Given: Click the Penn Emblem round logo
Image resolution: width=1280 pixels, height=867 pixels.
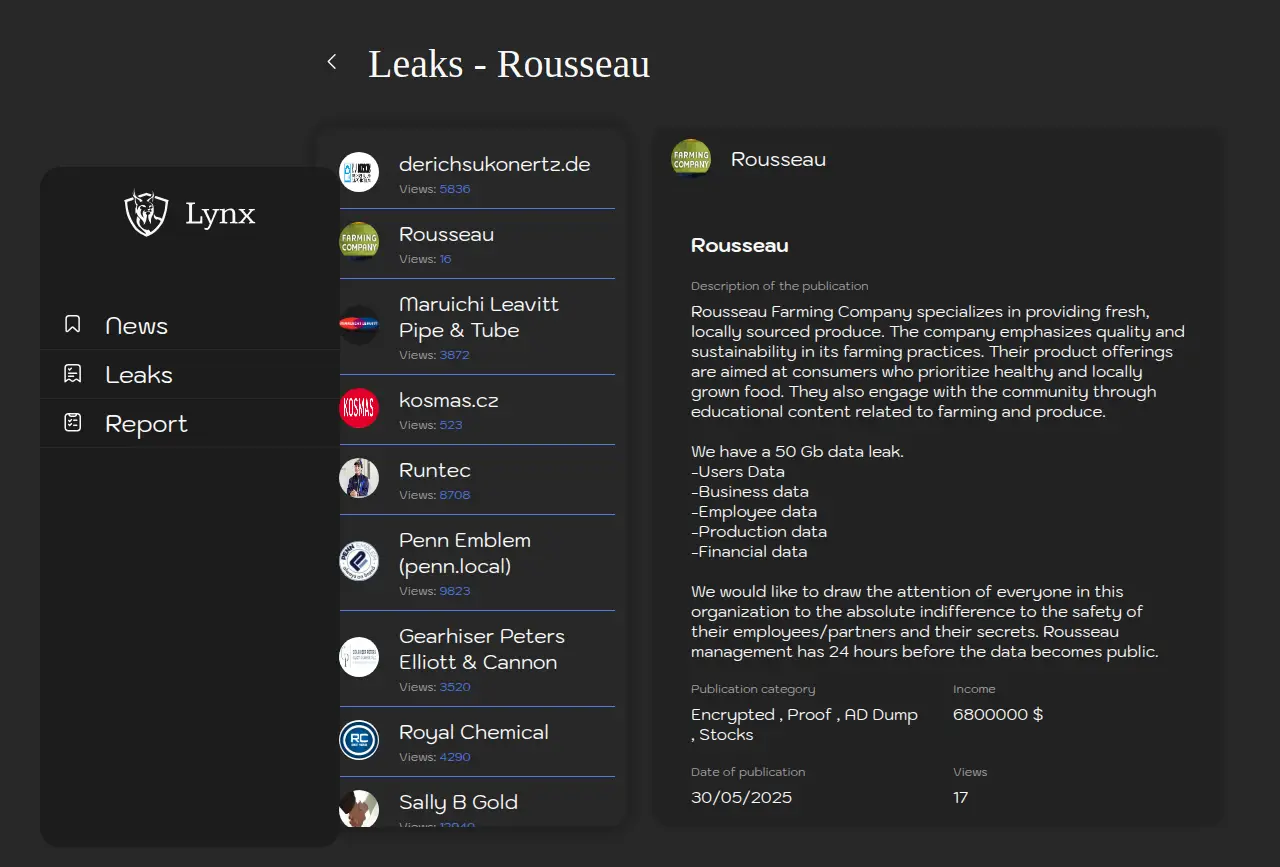Looking at the screenshot, I should (359, 560).
